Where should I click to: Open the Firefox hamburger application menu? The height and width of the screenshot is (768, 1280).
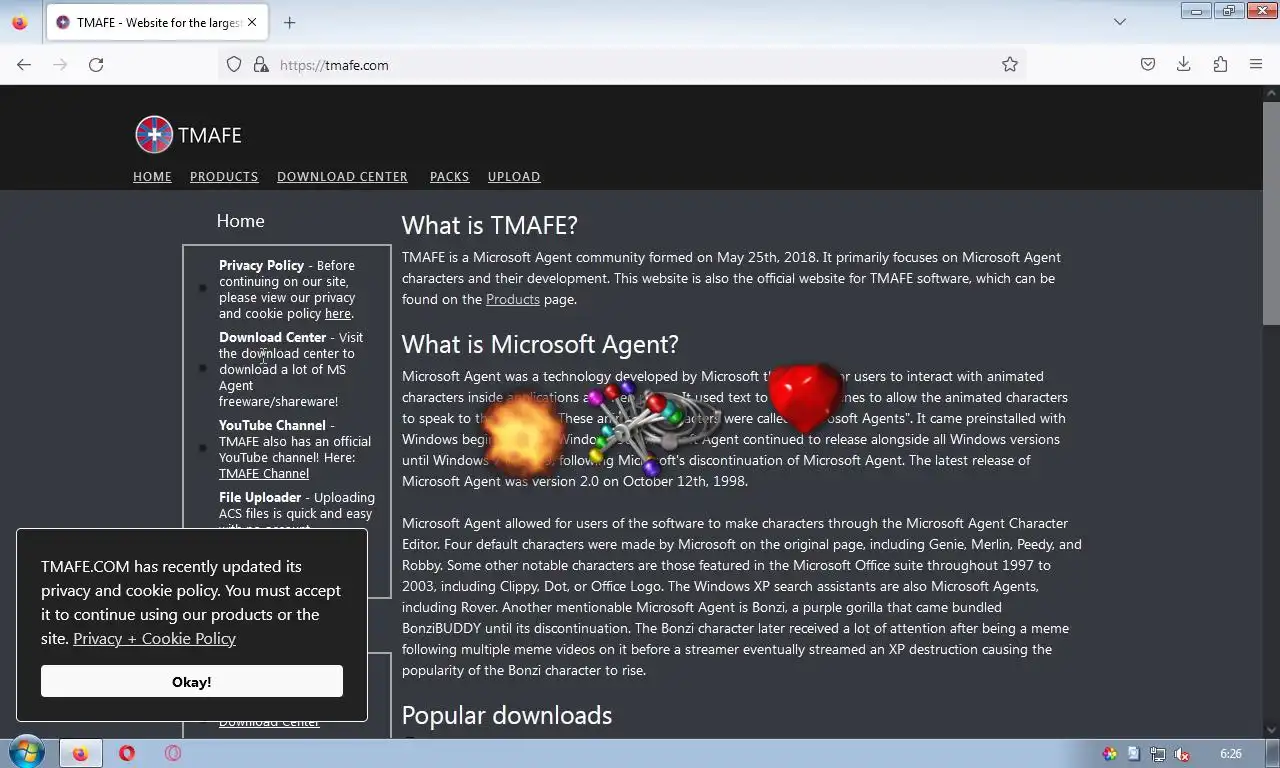pos(1256,65)
